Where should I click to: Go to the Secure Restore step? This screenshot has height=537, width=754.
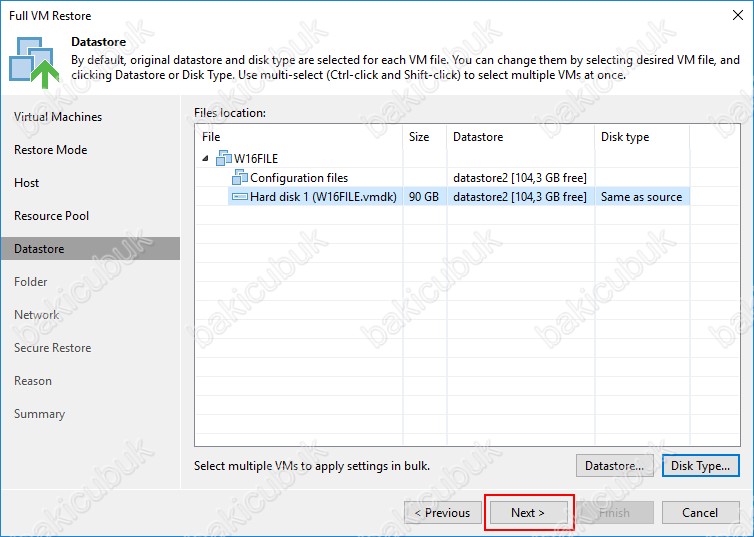[x=52, y=348]
